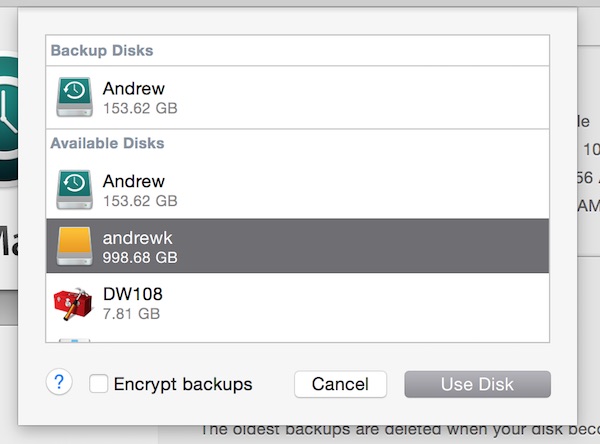
Task: Click the 153.62 GB label under Backup Disks
Action: (x=140, y=108)
